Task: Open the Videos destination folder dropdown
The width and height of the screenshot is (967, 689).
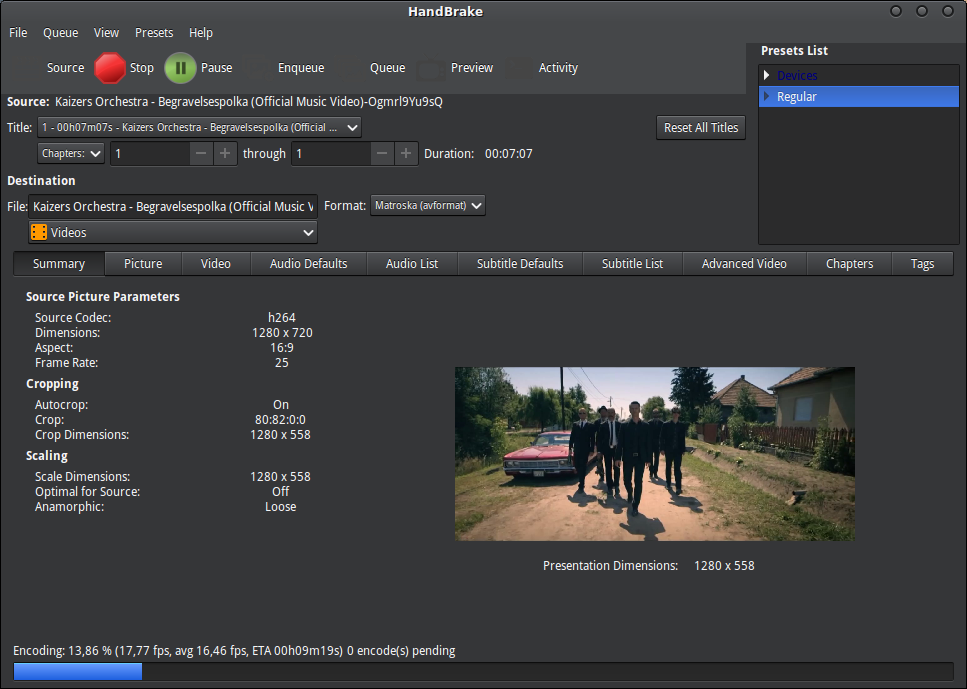Action: [173, 233]
